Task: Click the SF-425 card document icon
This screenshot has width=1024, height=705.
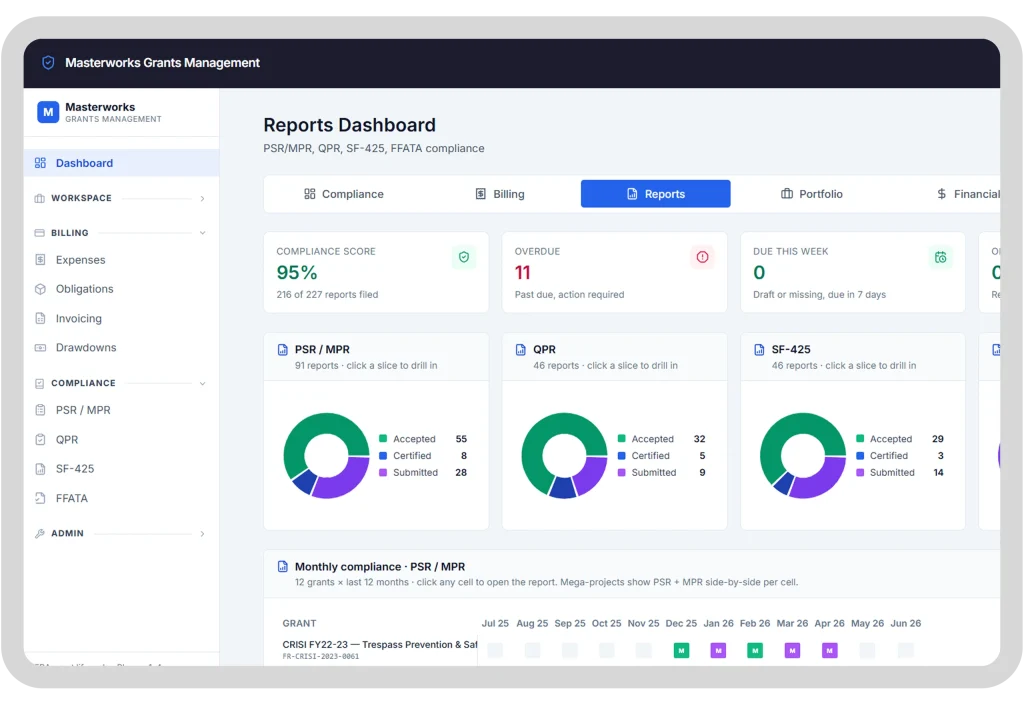Action: 759,349
